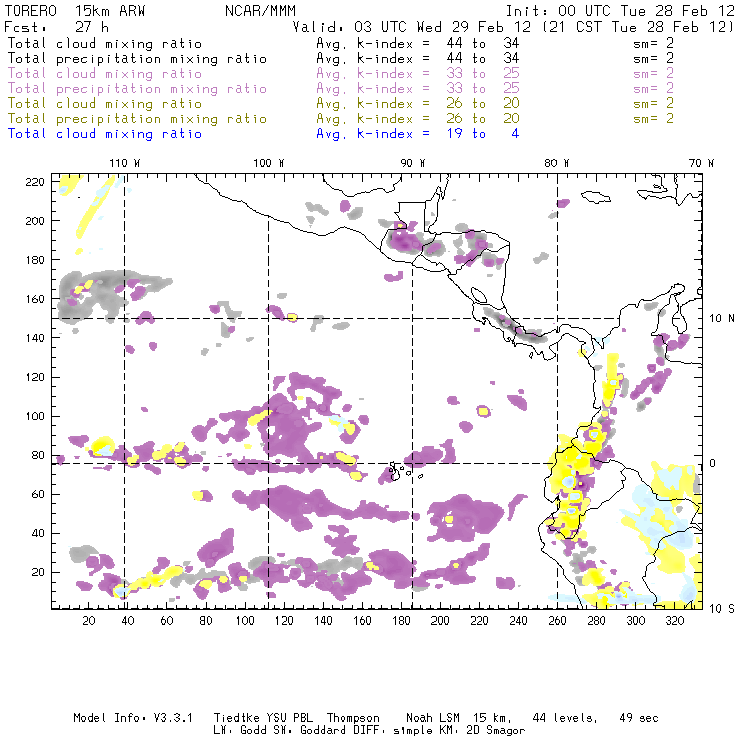Click the "110 W" longitude label

pos(125,163)
